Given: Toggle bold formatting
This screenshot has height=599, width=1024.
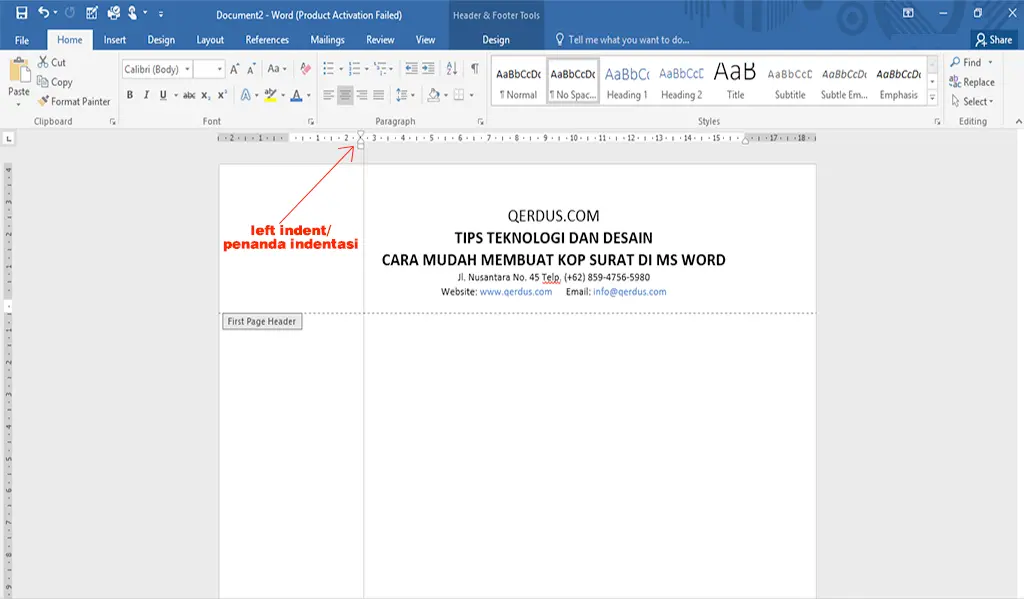Looking at the screenshot, I should 130,95.
